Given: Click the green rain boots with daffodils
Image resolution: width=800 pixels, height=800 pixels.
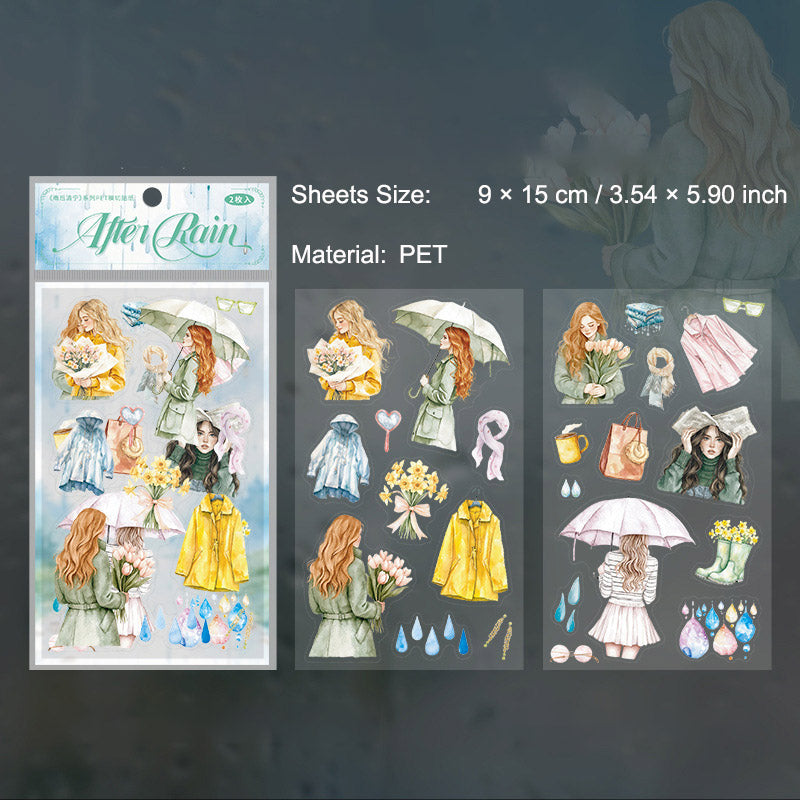Looking at the screenshot, I should (726, 551).
